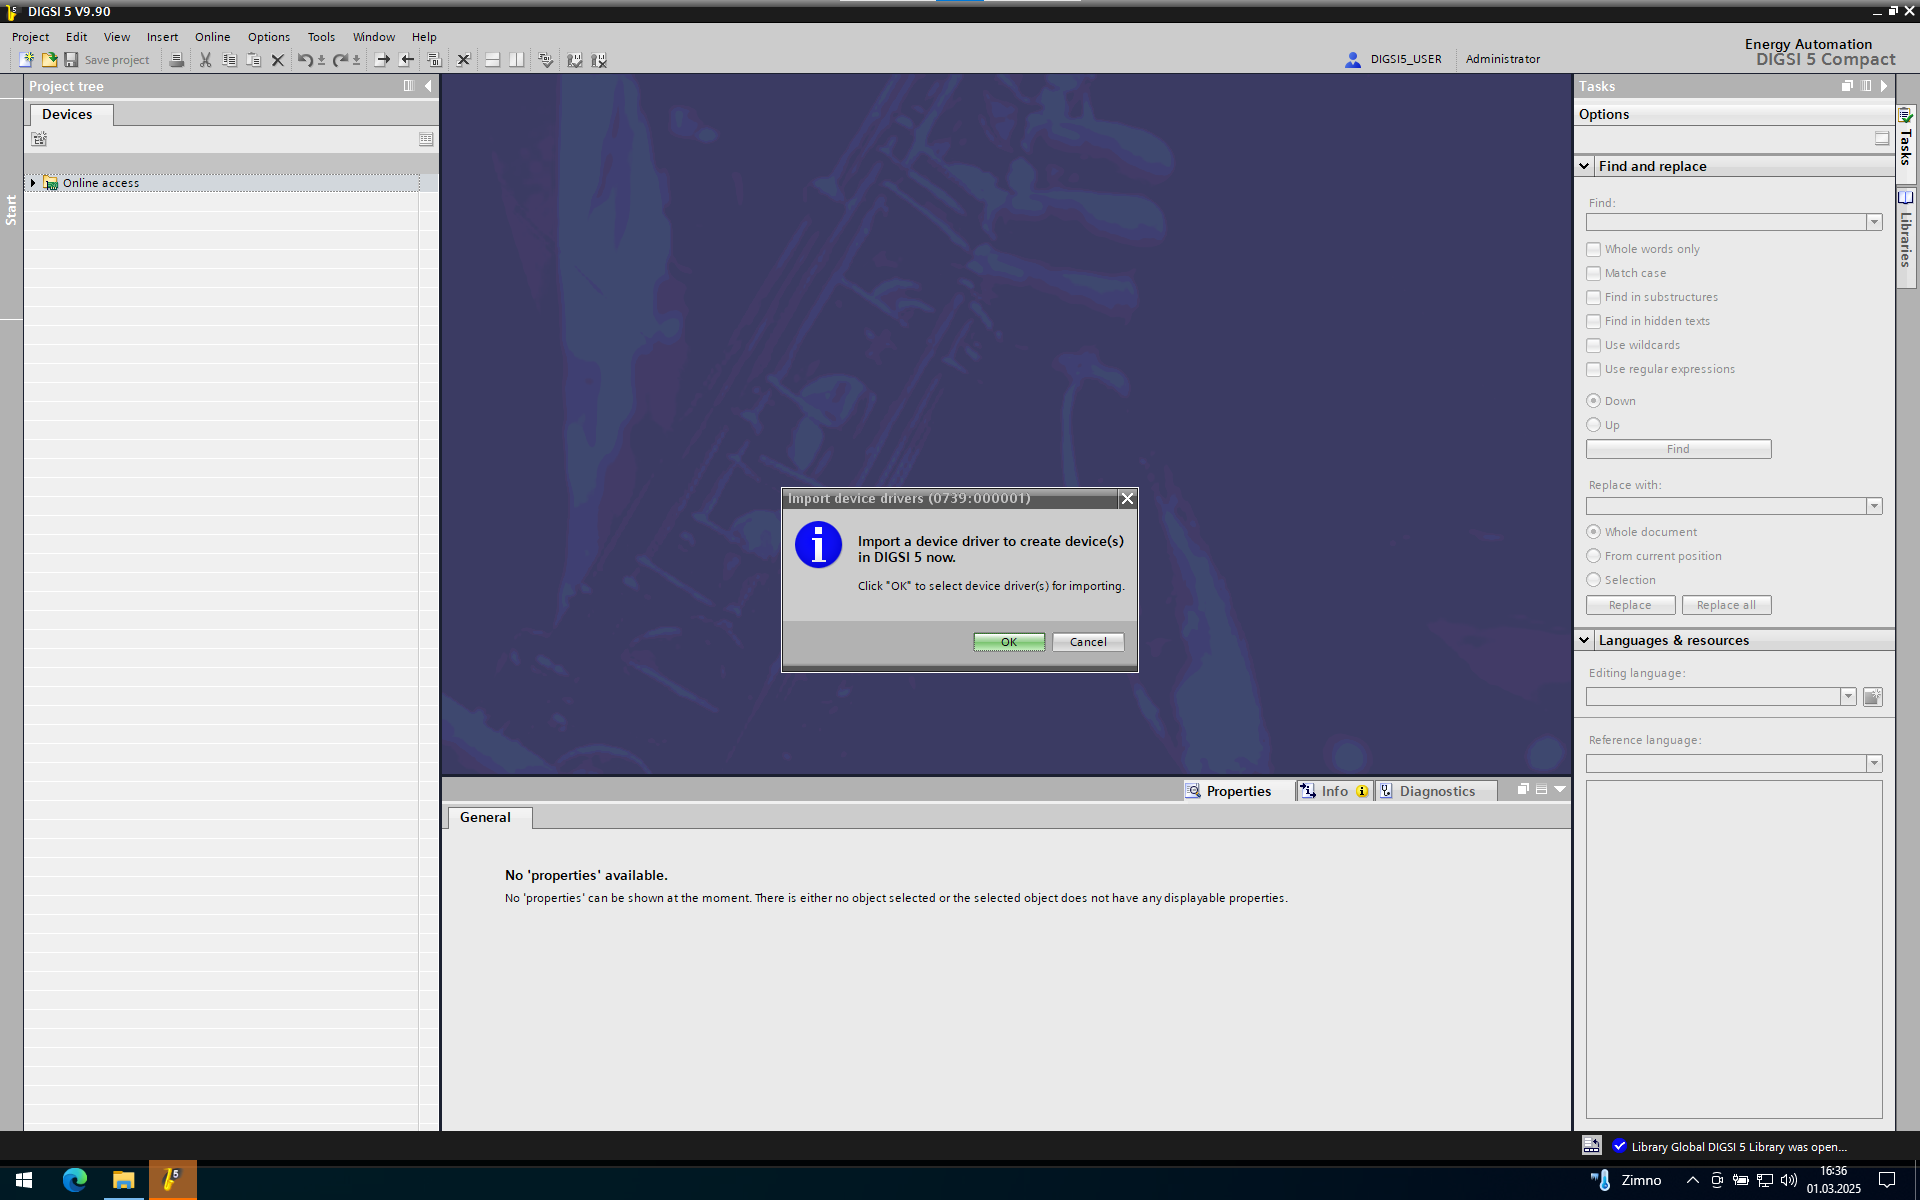Viewport: 1920px width, 1200px height.
Task: Open the Tools menu
Action: click(x=321, y=37)
